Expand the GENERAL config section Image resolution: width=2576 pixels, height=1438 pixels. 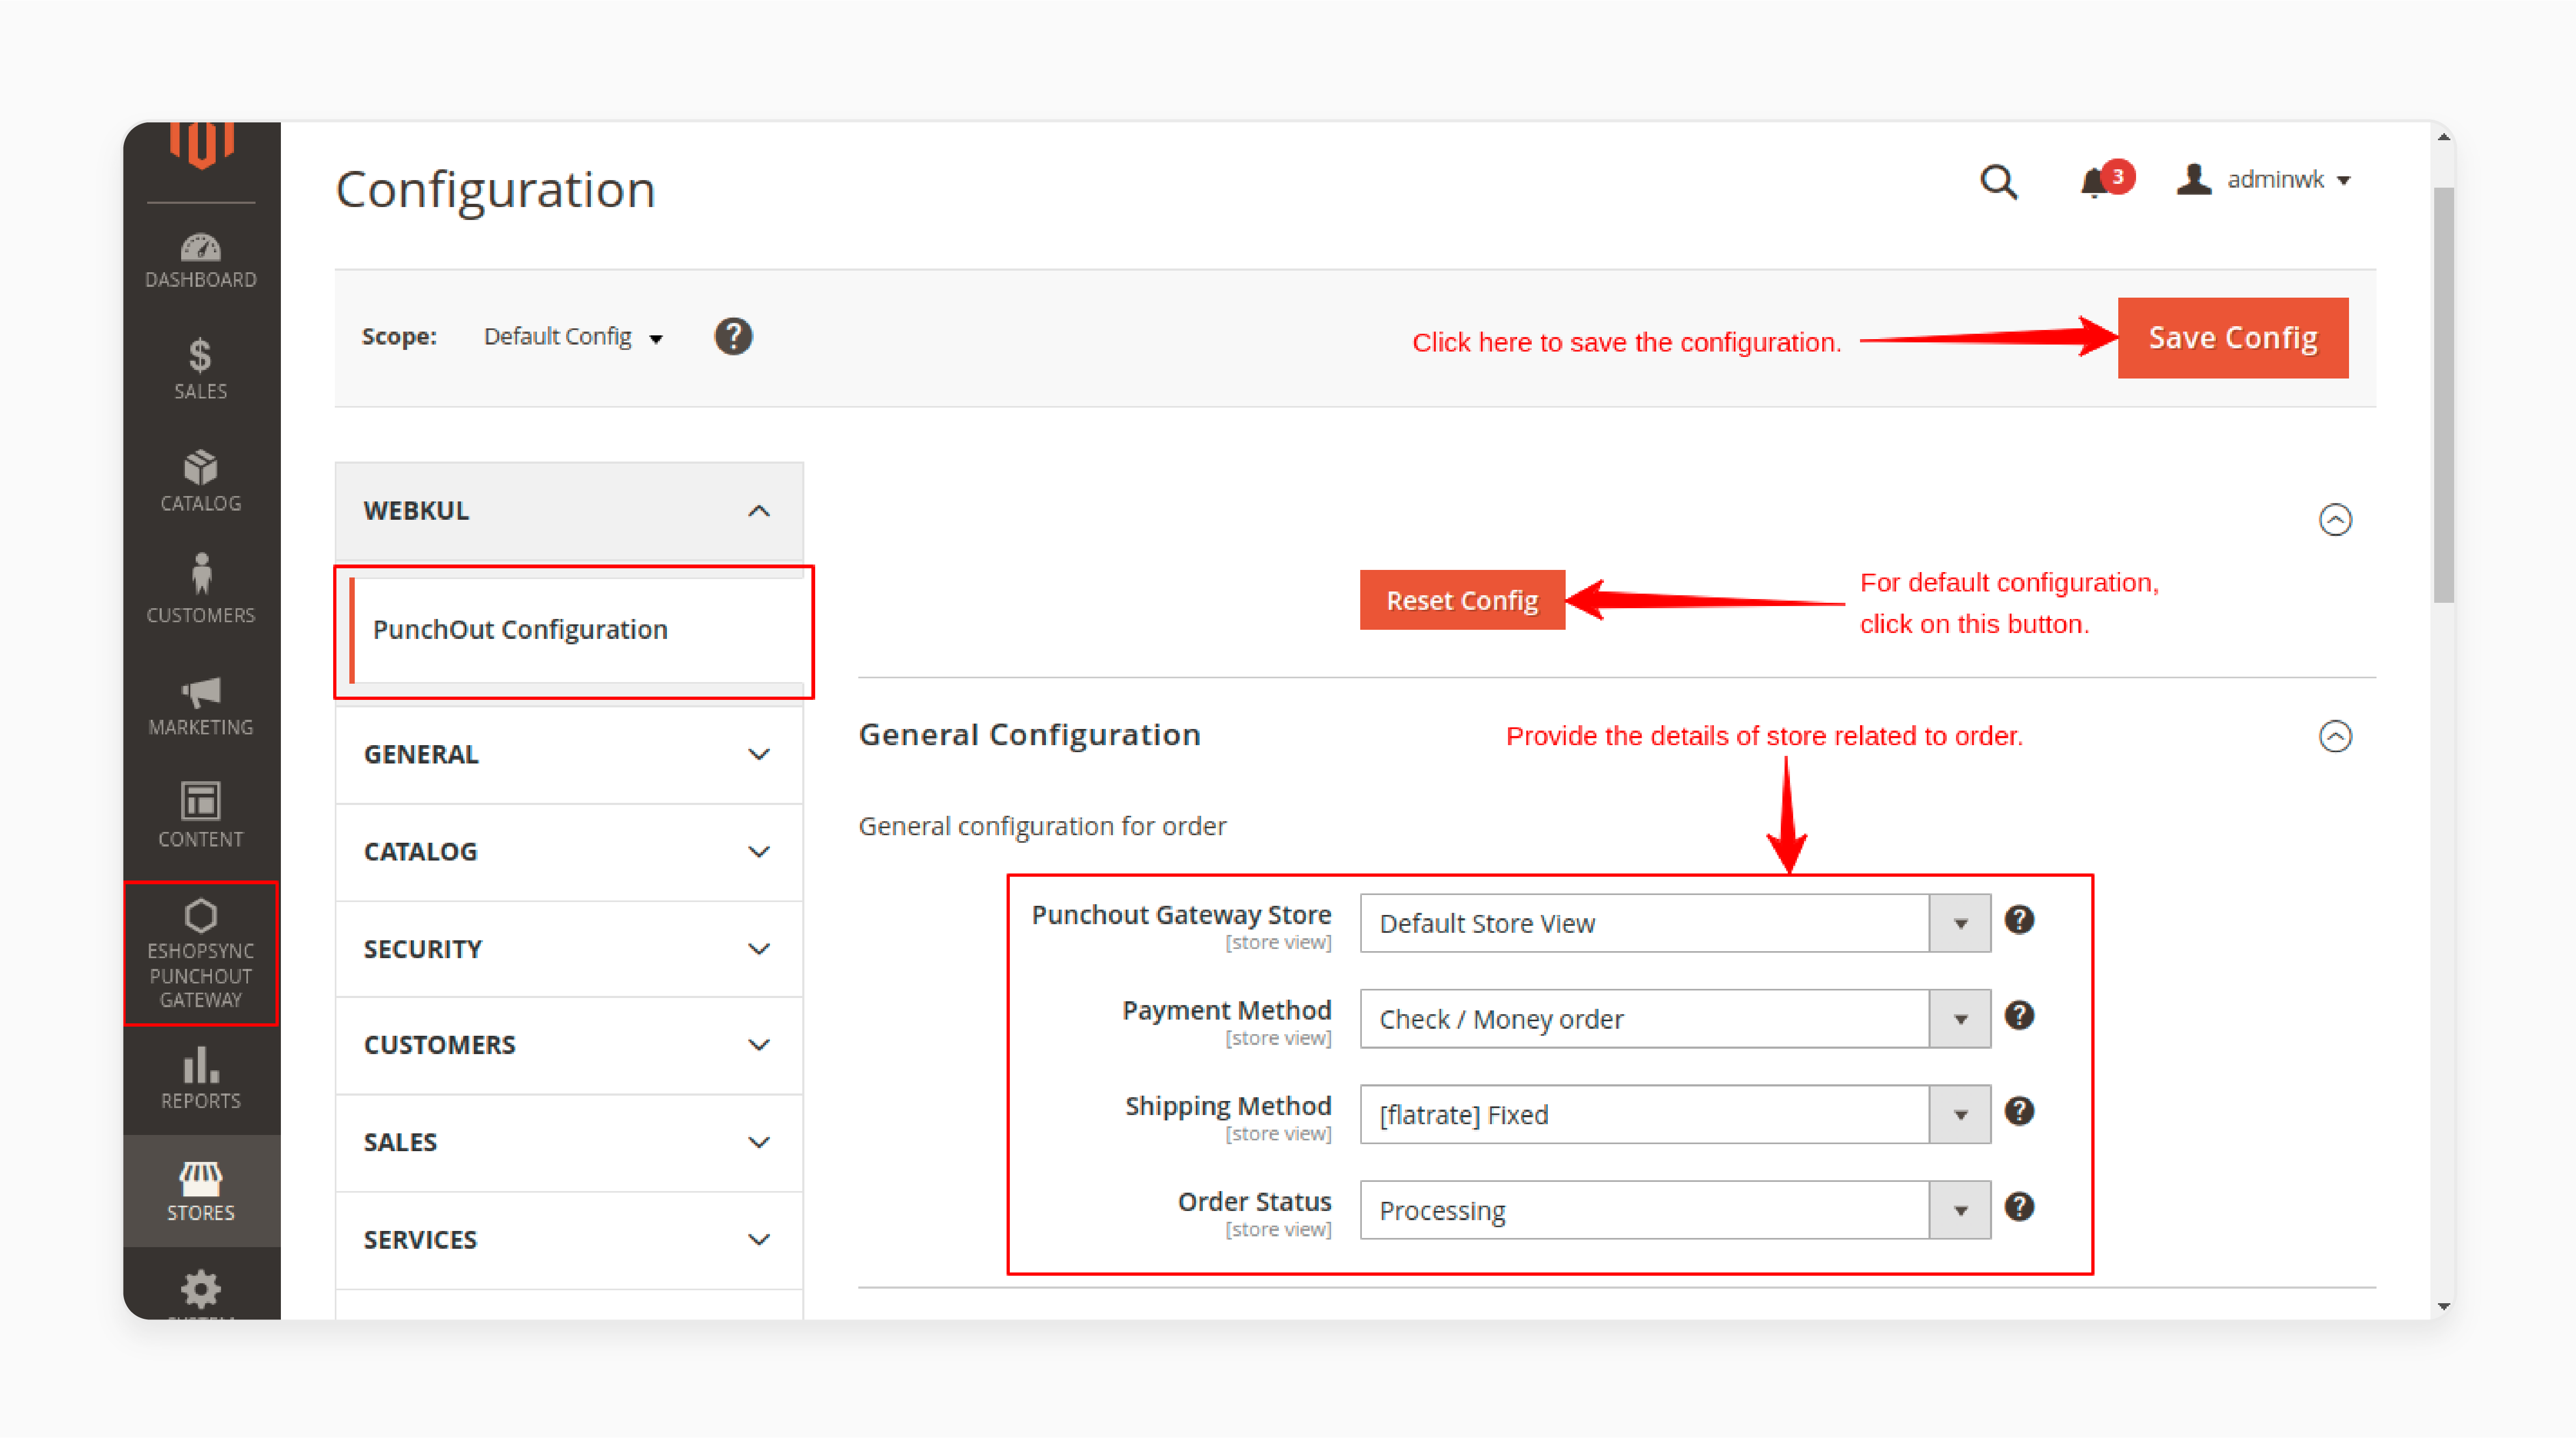[x=569, y=754]
